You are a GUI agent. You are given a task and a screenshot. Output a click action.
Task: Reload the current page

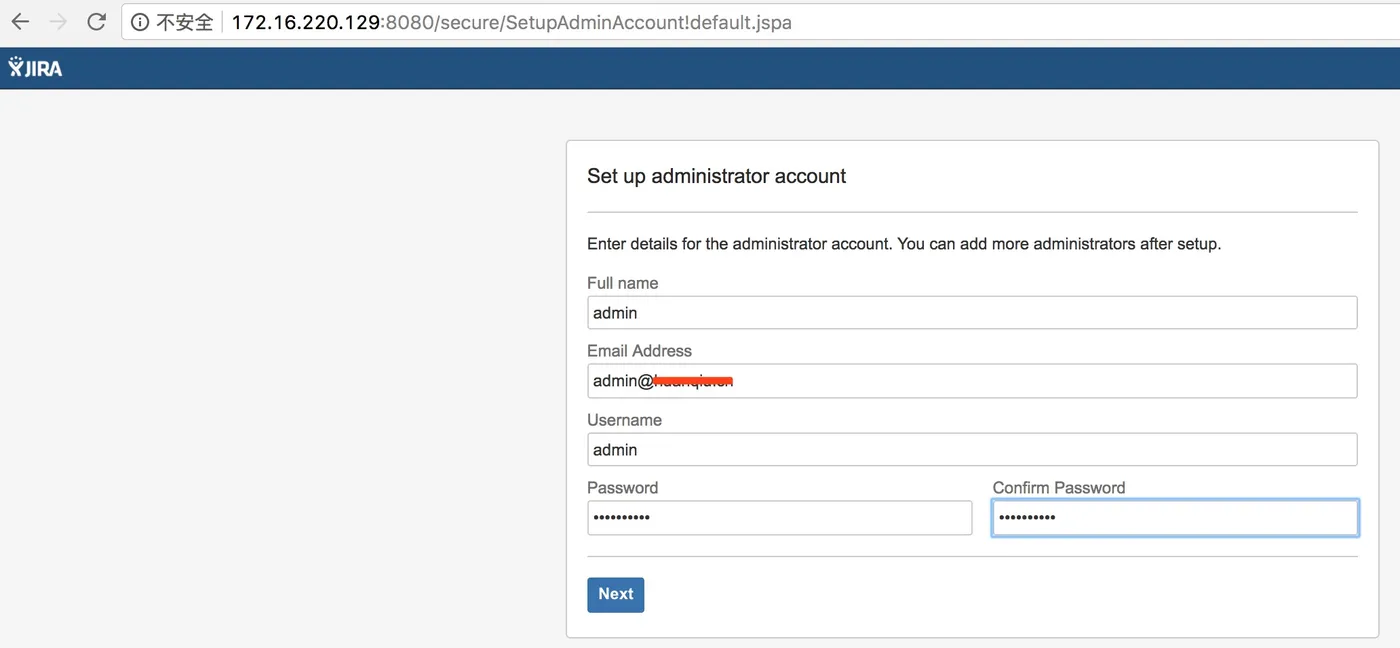(x=96, y=22)
